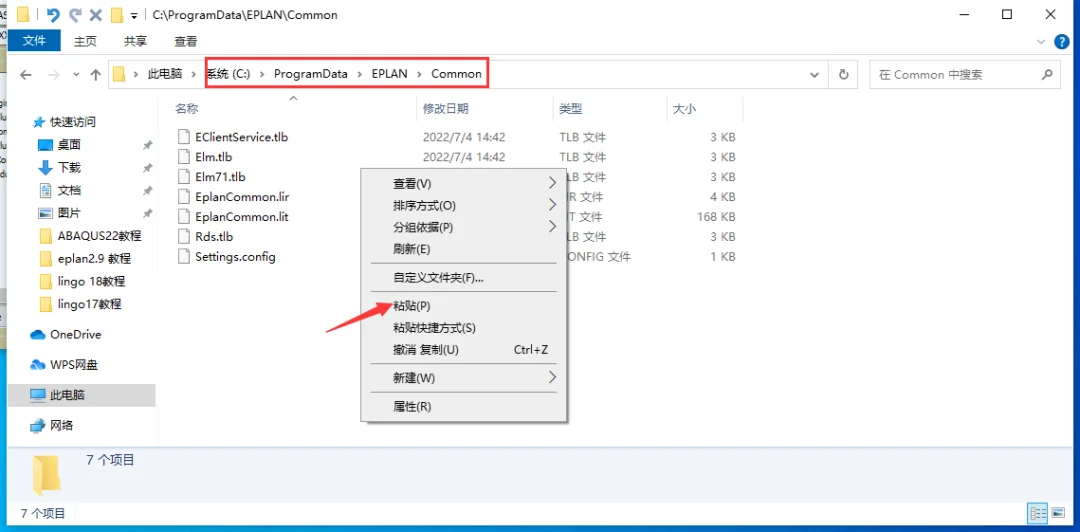
Task: Go up one folder level arrow
Action: click(96, 74)
